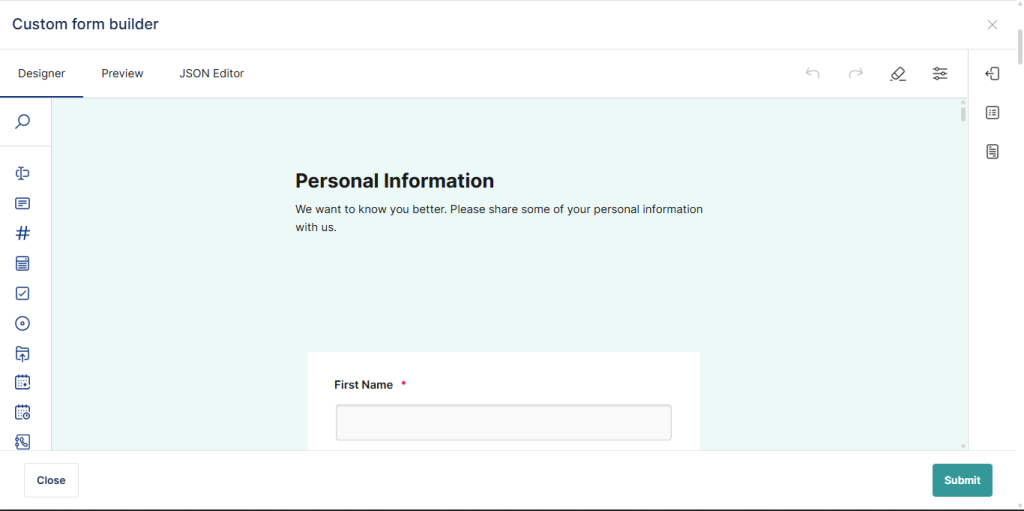Image resolution: width=1024 pixels, height=511 pixels.
Task: Select the file upload toolbox icon
Action: coord(22,353)
